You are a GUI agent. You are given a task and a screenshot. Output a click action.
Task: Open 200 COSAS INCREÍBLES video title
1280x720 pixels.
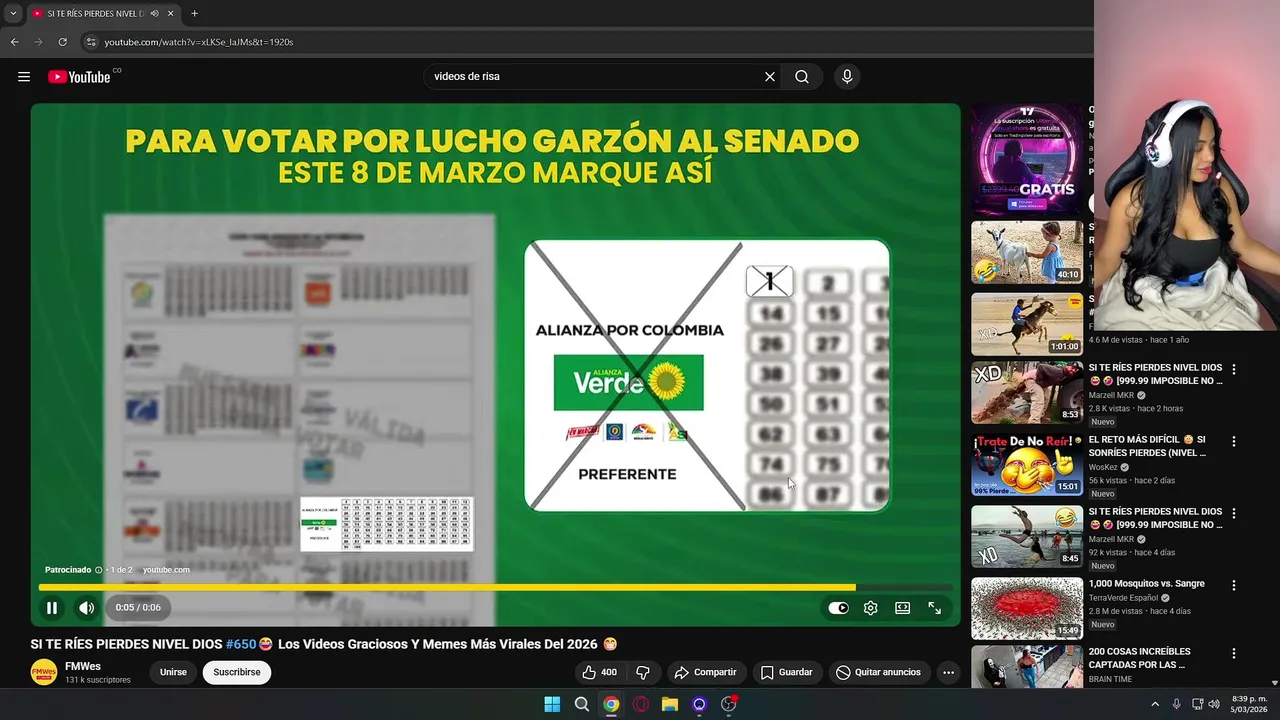(x=1139, y=658)
